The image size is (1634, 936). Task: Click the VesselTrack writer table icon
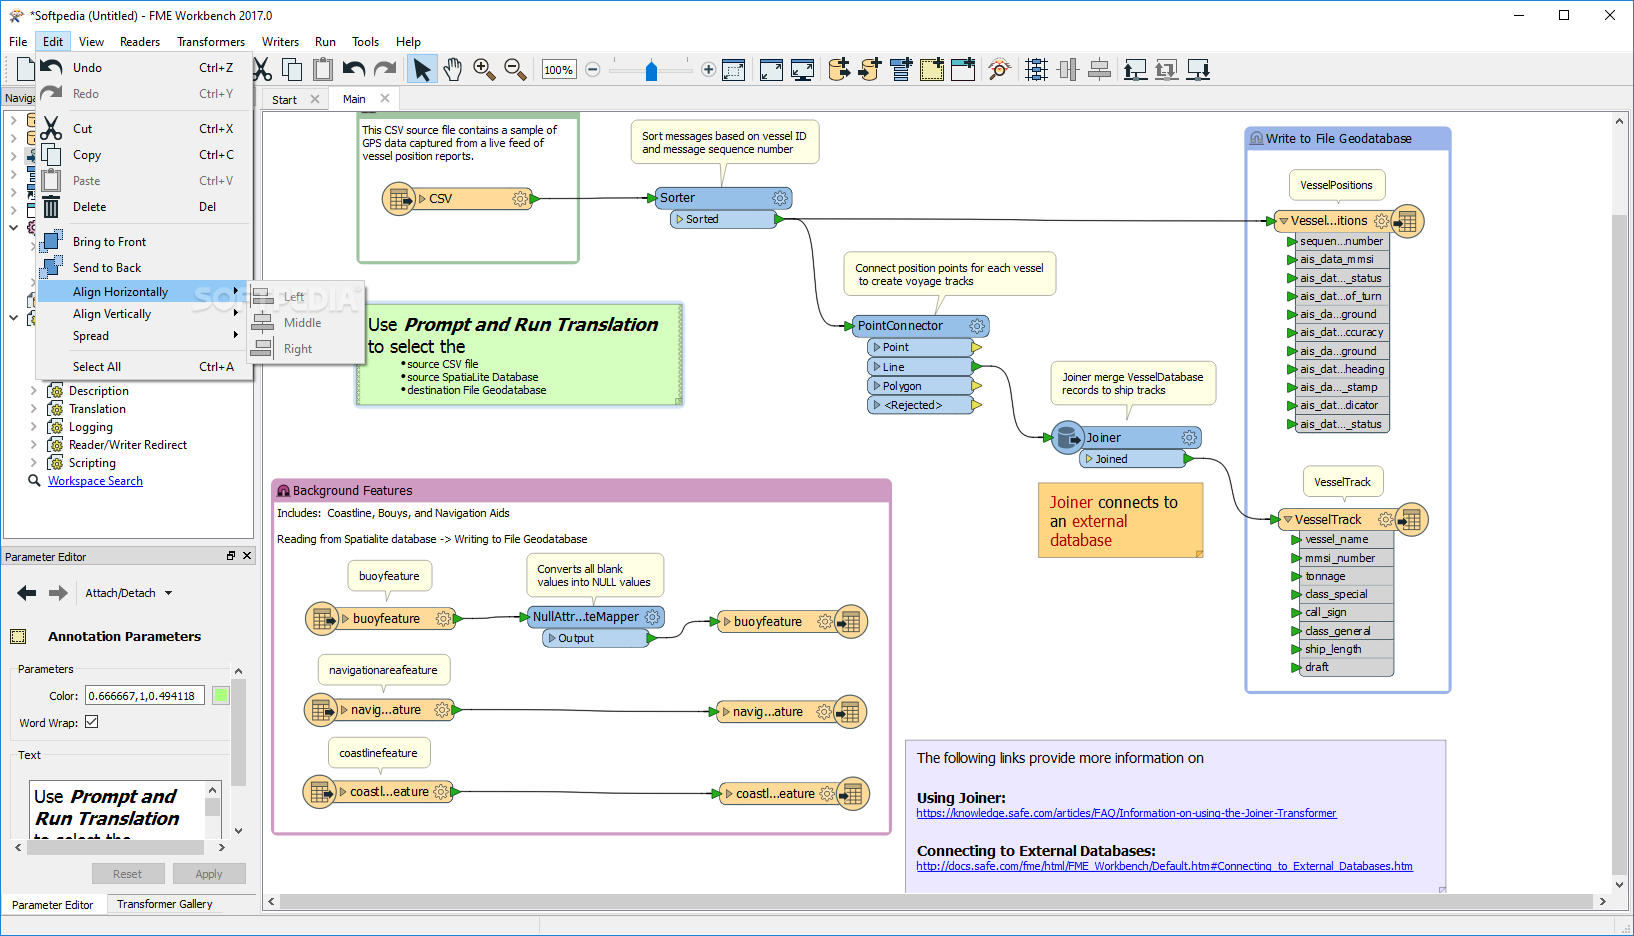[x=1411, y=519]
